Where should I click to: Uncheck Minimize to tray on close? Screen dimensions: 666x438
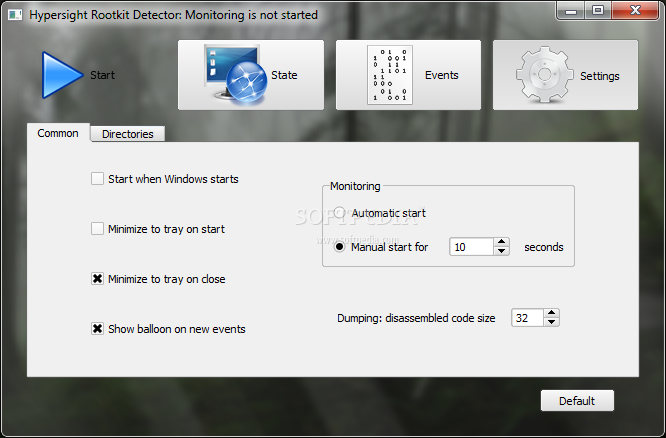(x=97, y=279)
